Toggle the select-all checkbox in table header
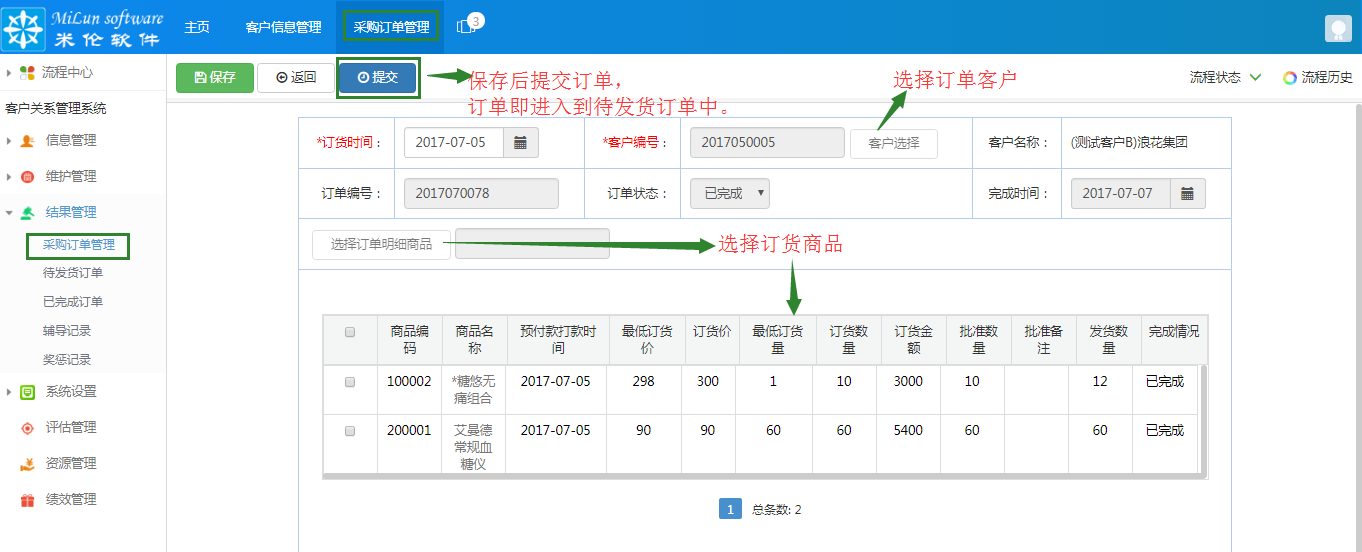This screenshot has height=552, width=1362. point(350,332)
